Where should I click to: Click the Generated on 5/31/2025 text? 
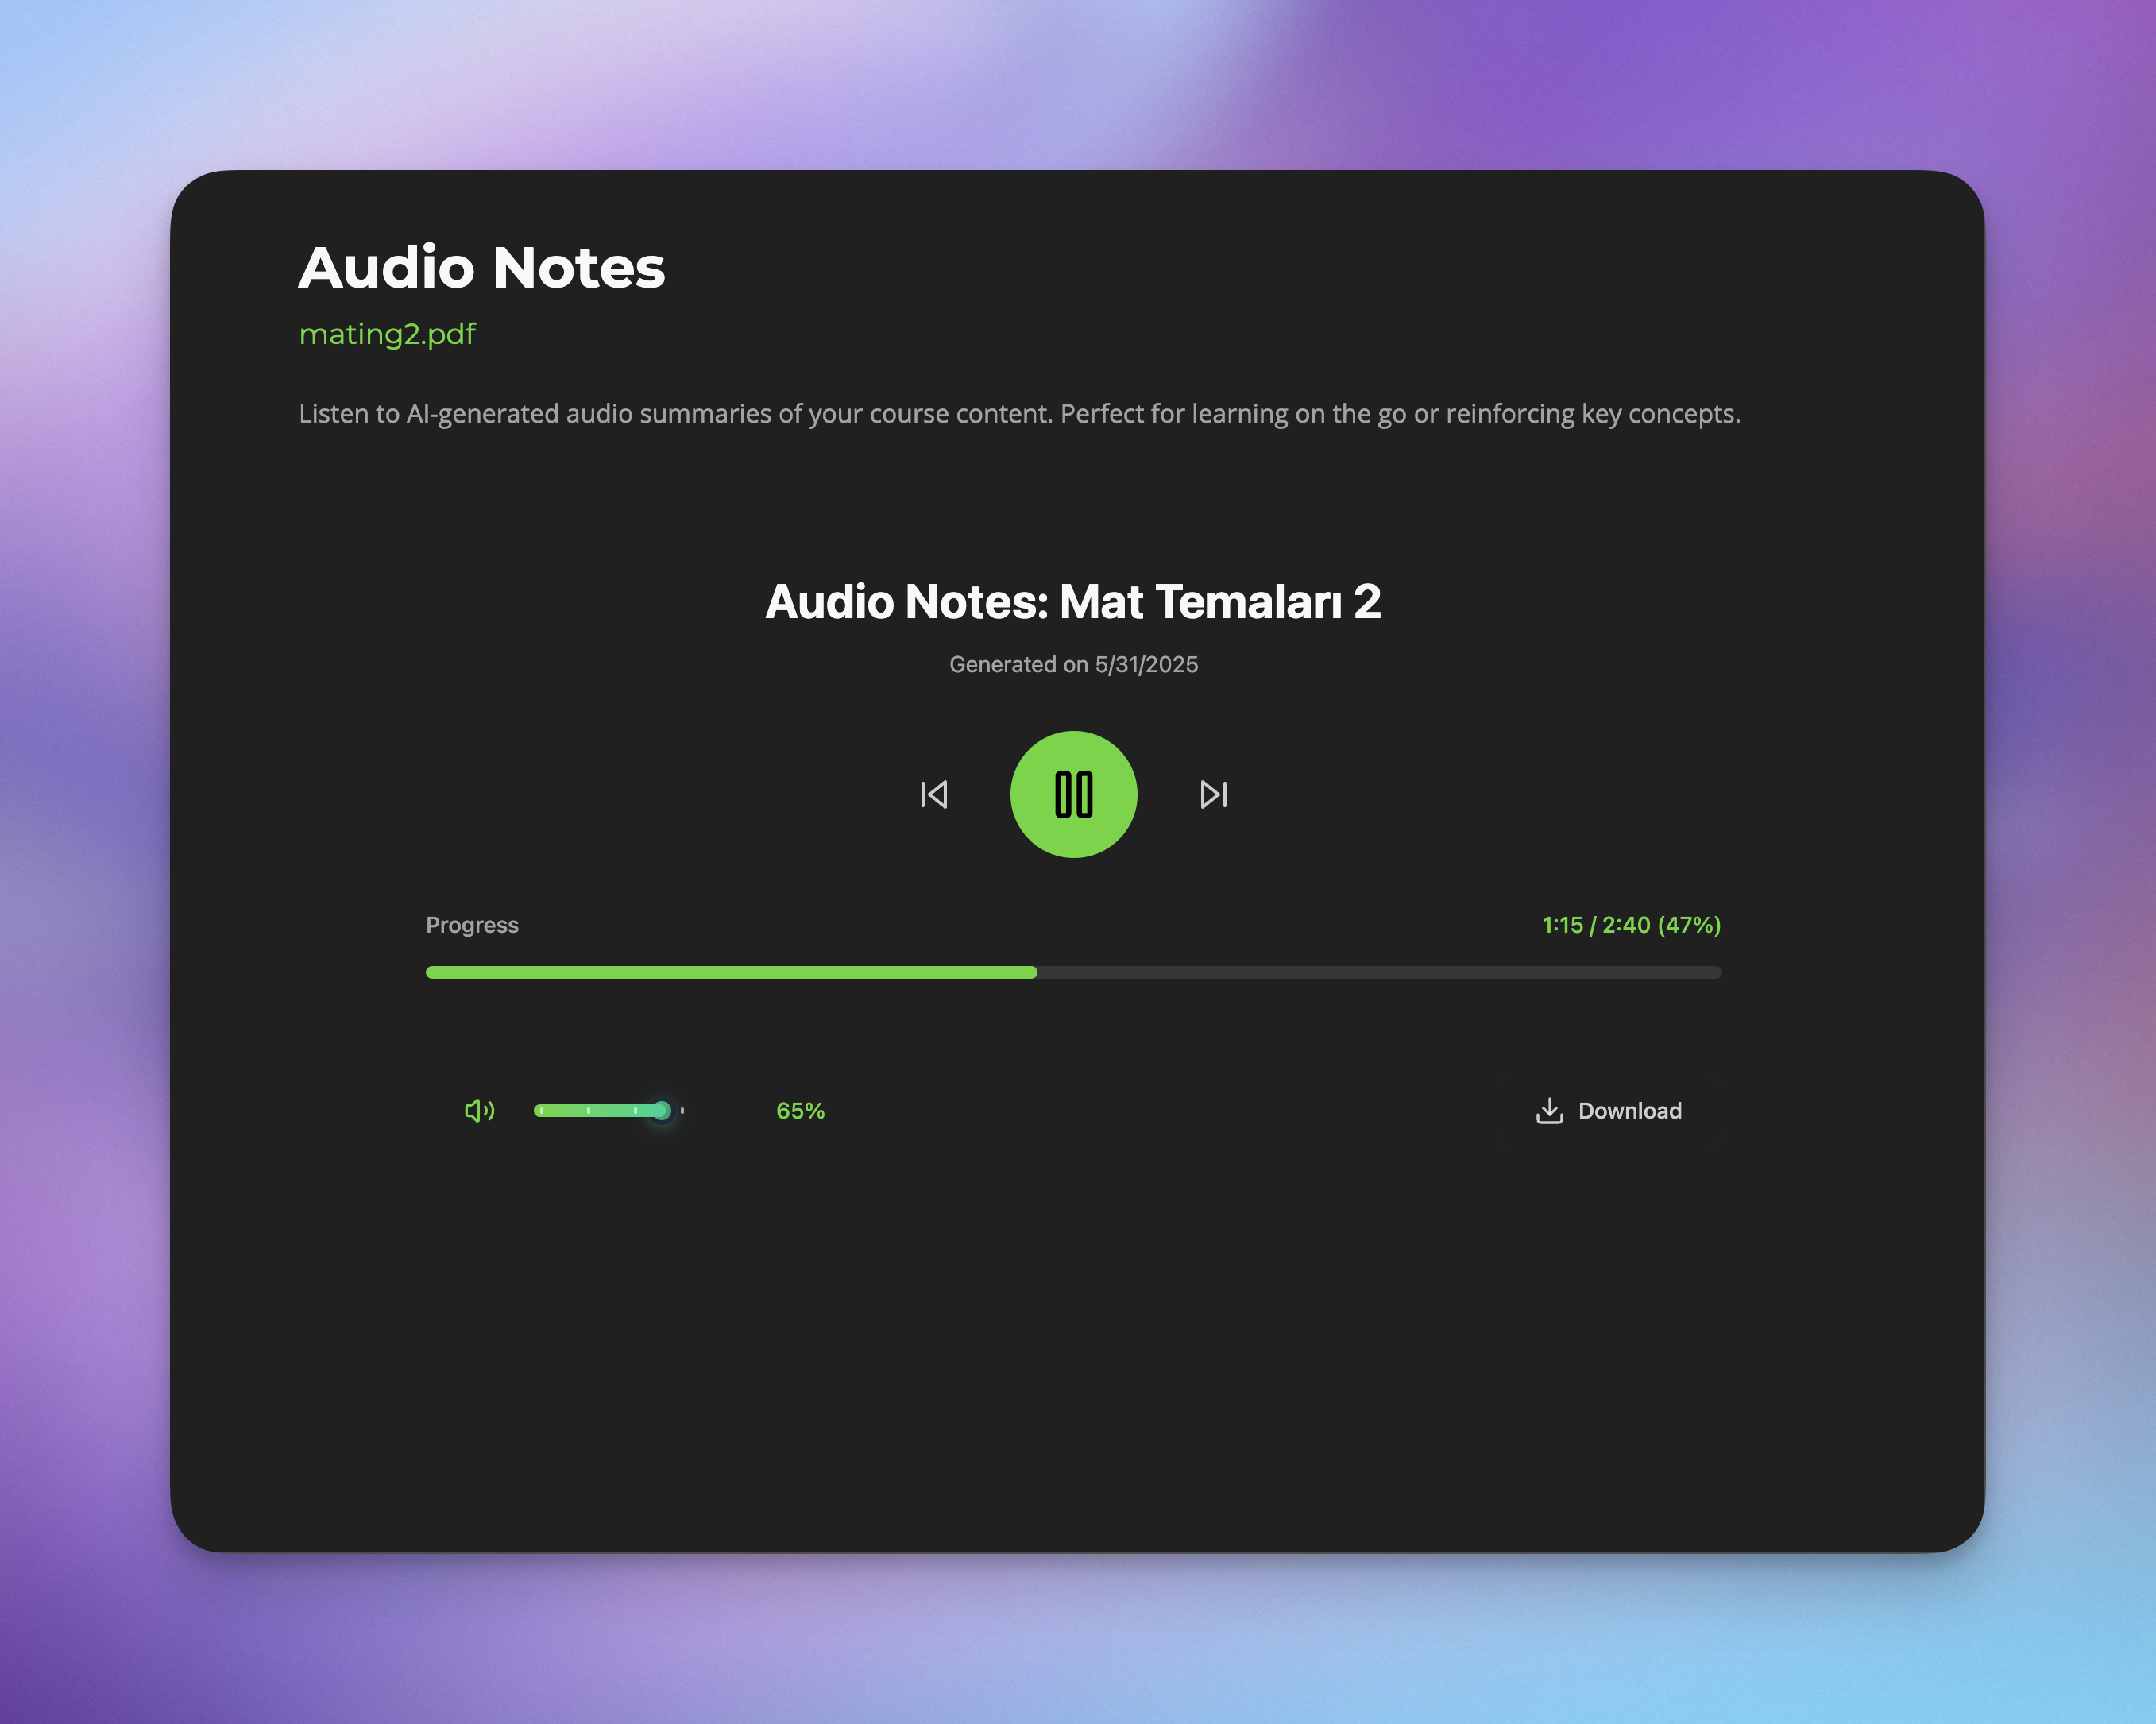[1073, 664]
